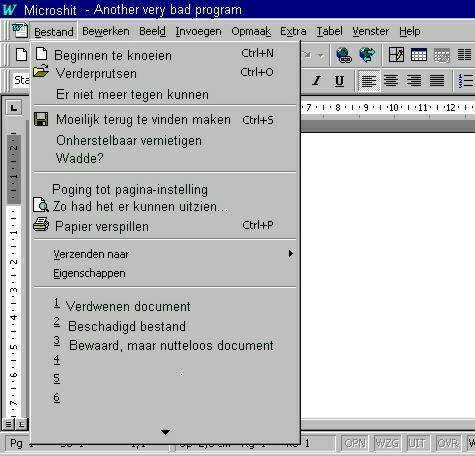475x456 pixels.
Task: Click the vertical ruler at mark 3
Action: [x=14, y=290]
